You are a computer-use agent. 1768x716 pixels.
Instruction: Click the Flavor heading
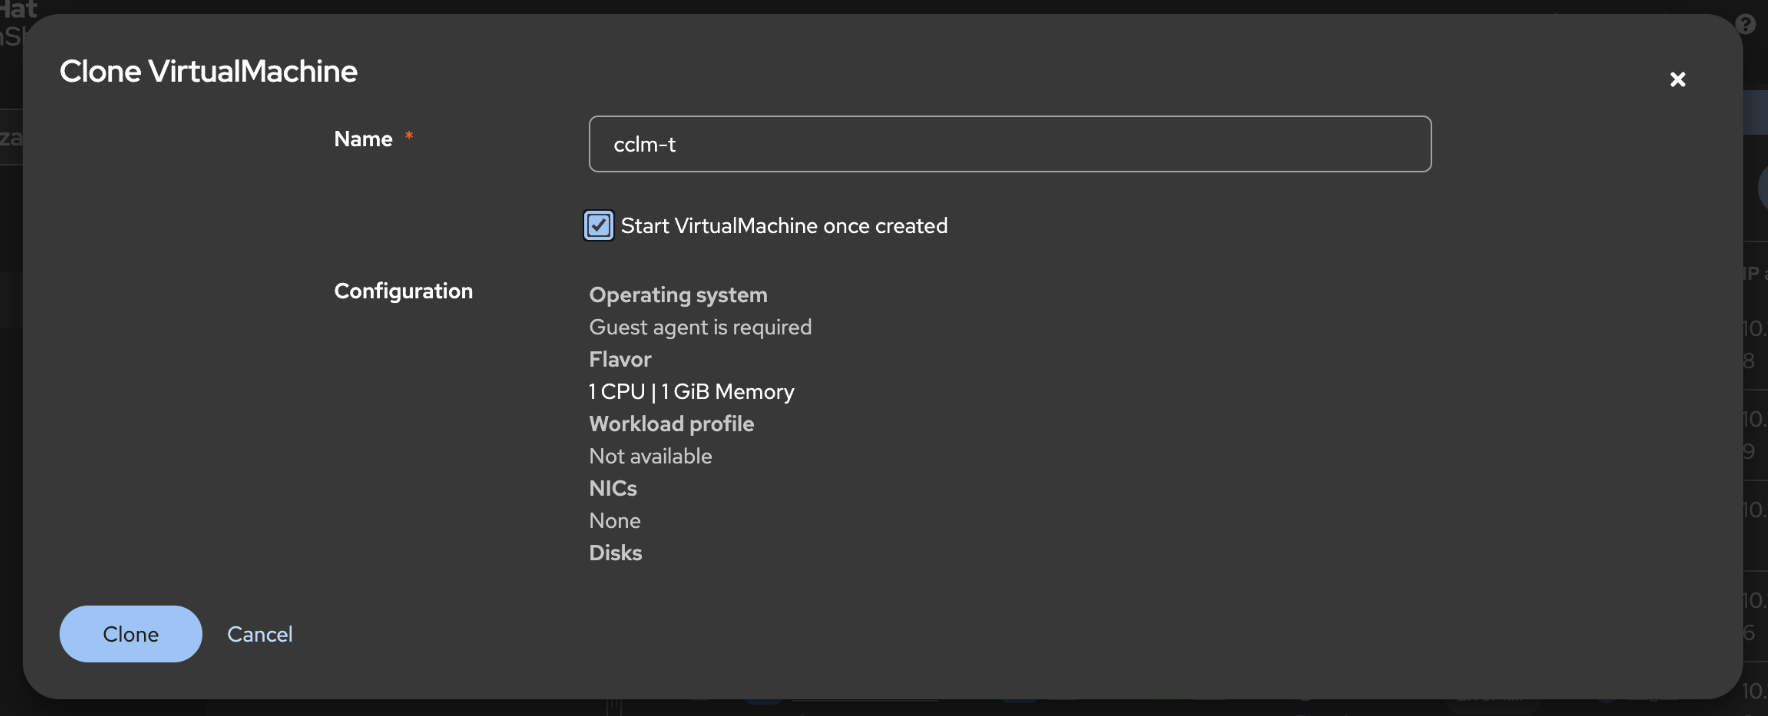[x=620, y=359]
